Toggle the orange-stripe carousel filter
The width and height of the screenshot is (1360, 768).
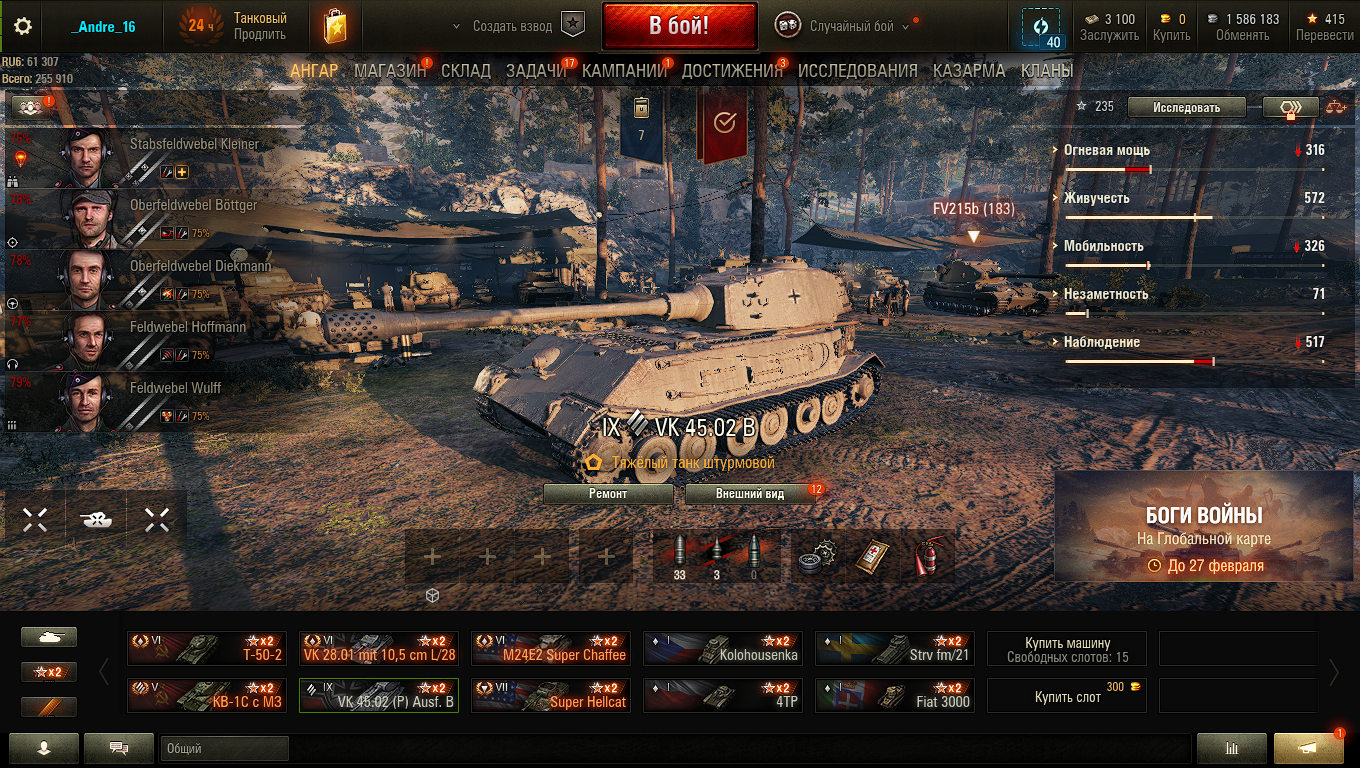tap(49, 707)
